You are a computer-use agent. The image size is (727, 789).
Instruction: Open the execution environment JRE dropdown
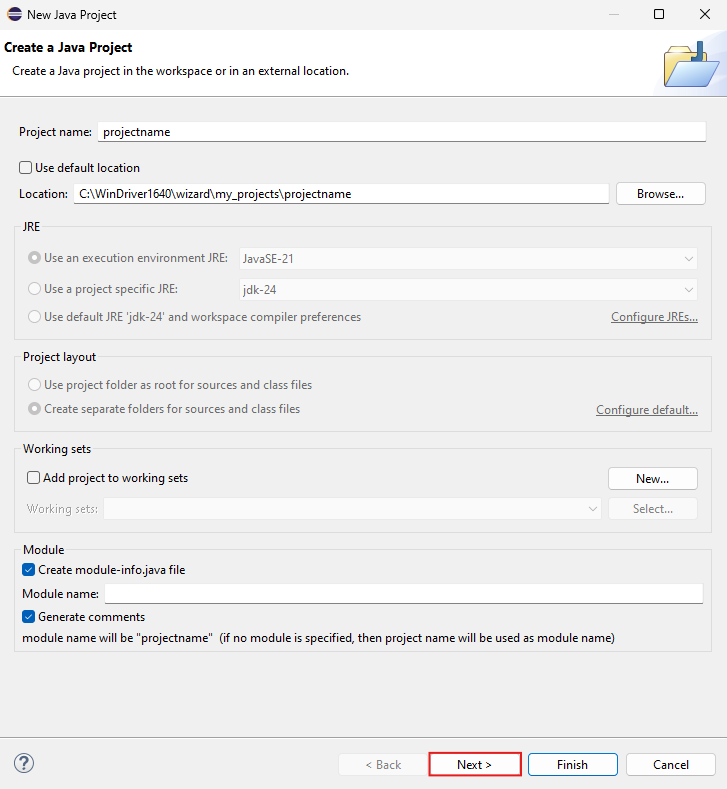pos(468,258)
